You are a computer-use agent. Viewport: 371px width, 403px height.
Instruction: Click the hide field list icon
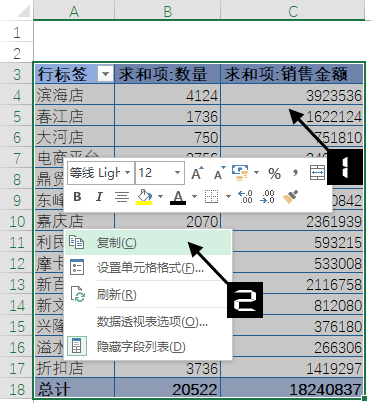77,346
